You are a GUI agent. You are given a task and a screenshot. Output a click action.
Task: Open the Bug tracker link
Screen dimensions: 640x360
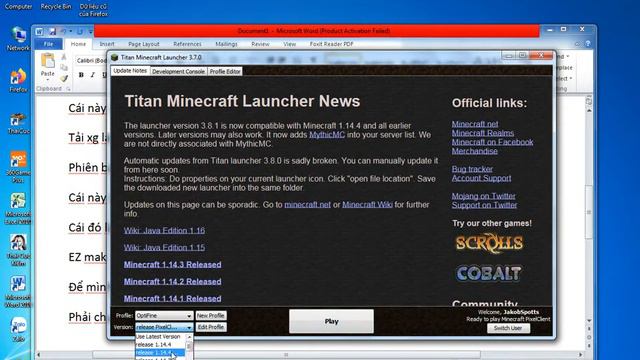point(472,169)
